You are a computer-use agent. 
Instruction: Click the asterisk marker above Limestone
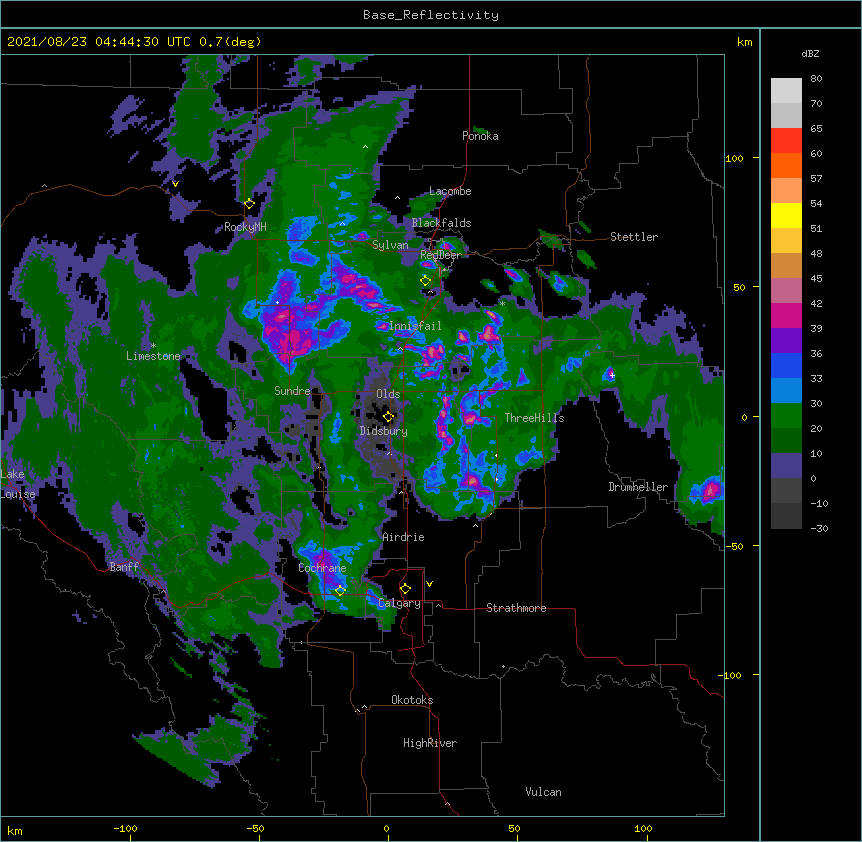tap(153, 346)
